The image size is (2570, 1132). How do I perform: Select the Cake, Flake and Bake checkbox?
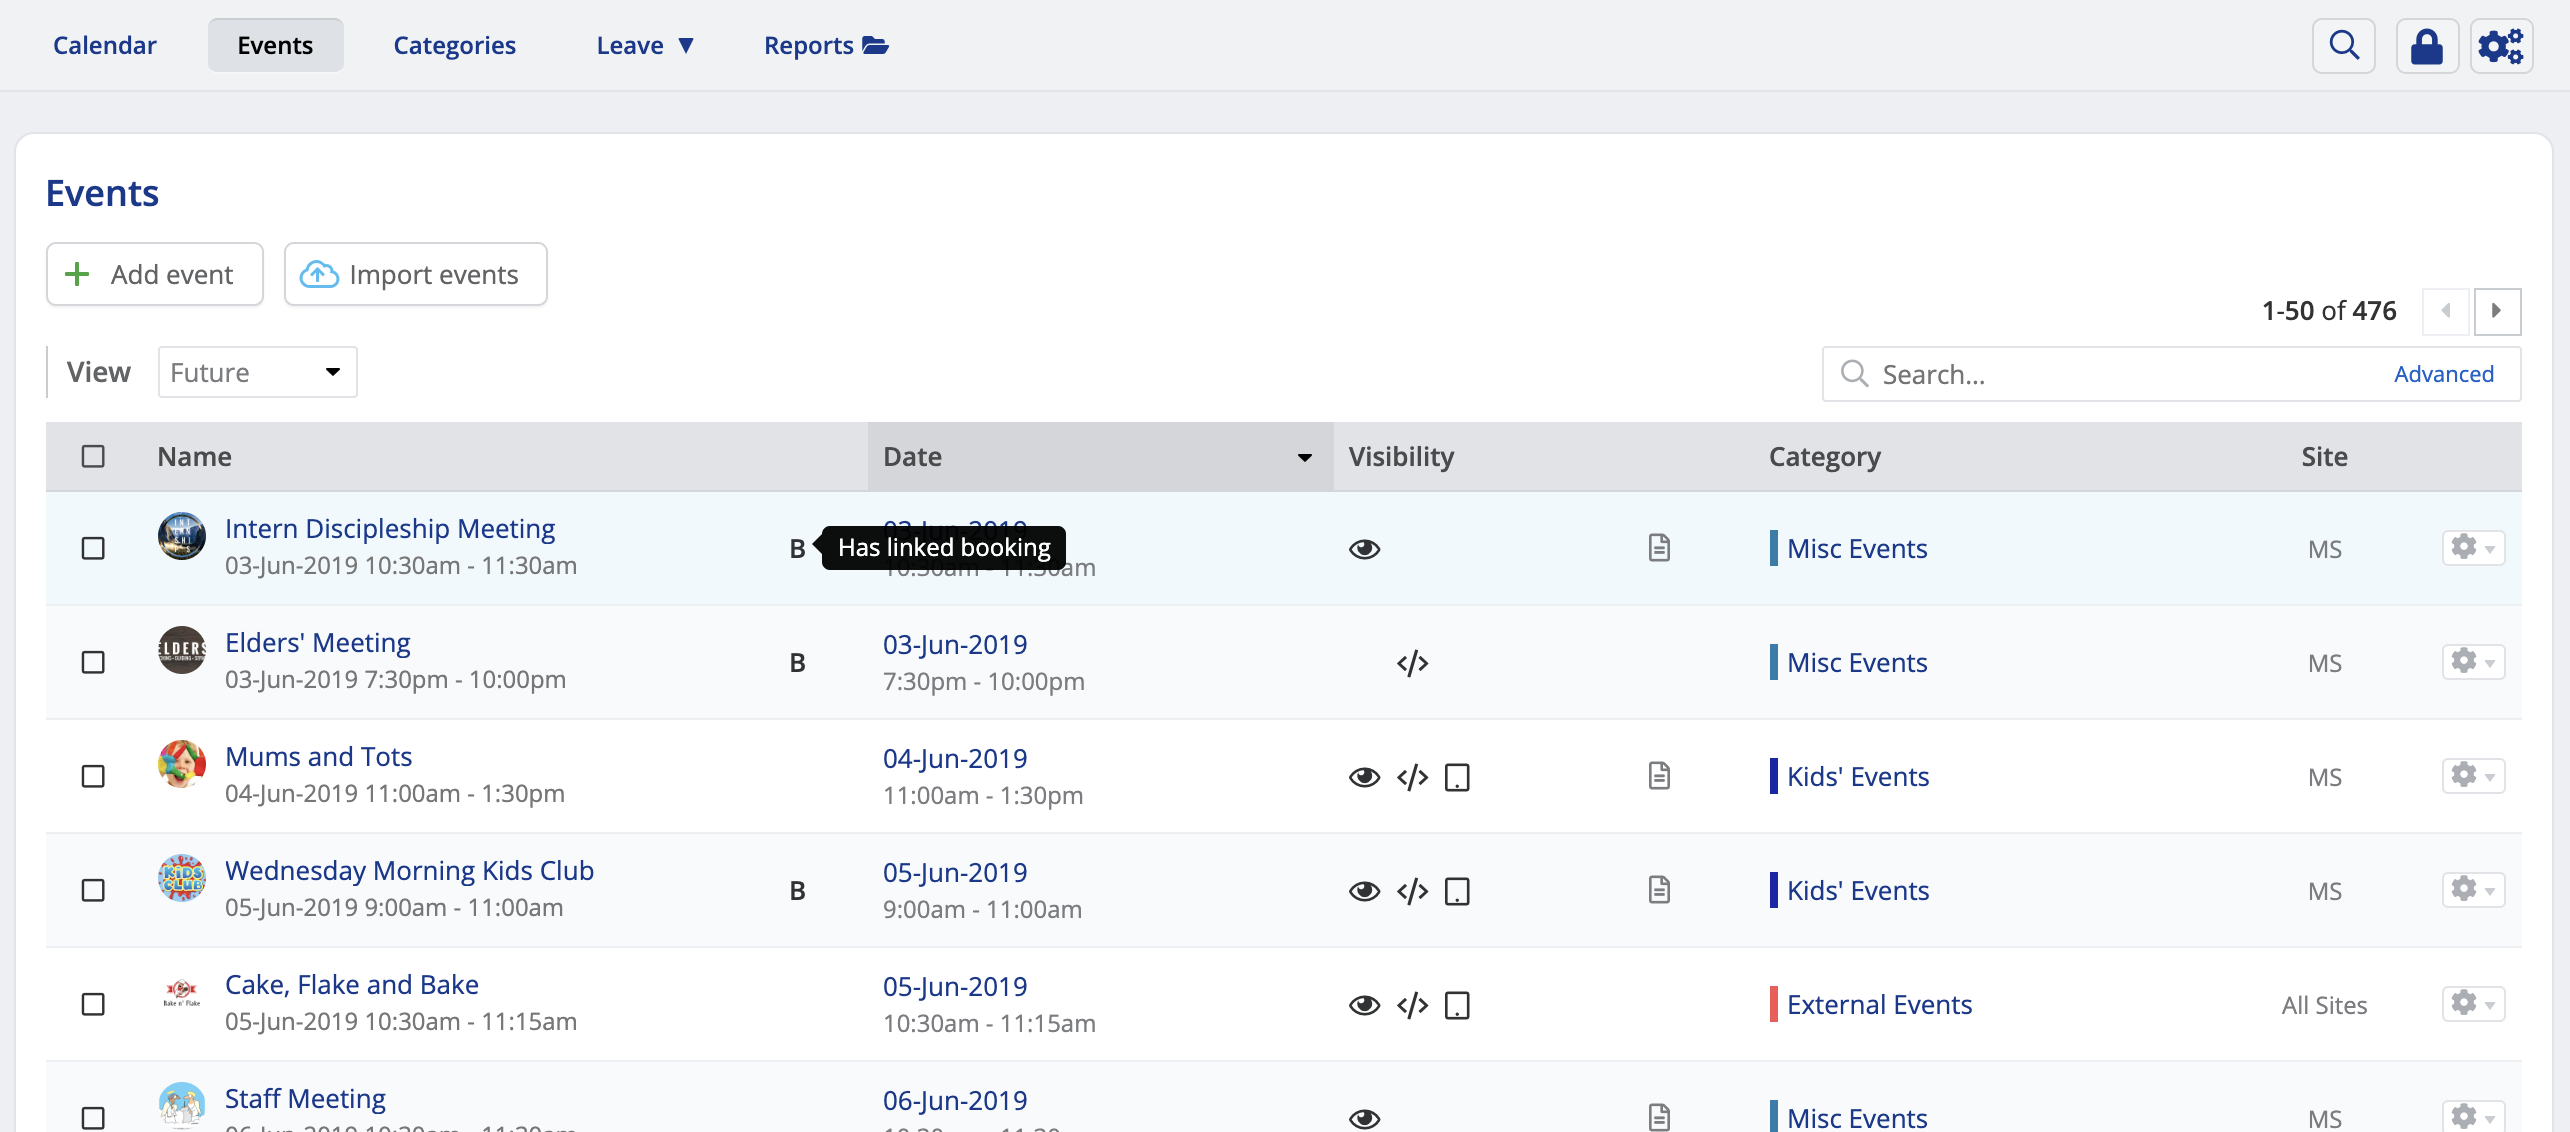click(93, 1005)
